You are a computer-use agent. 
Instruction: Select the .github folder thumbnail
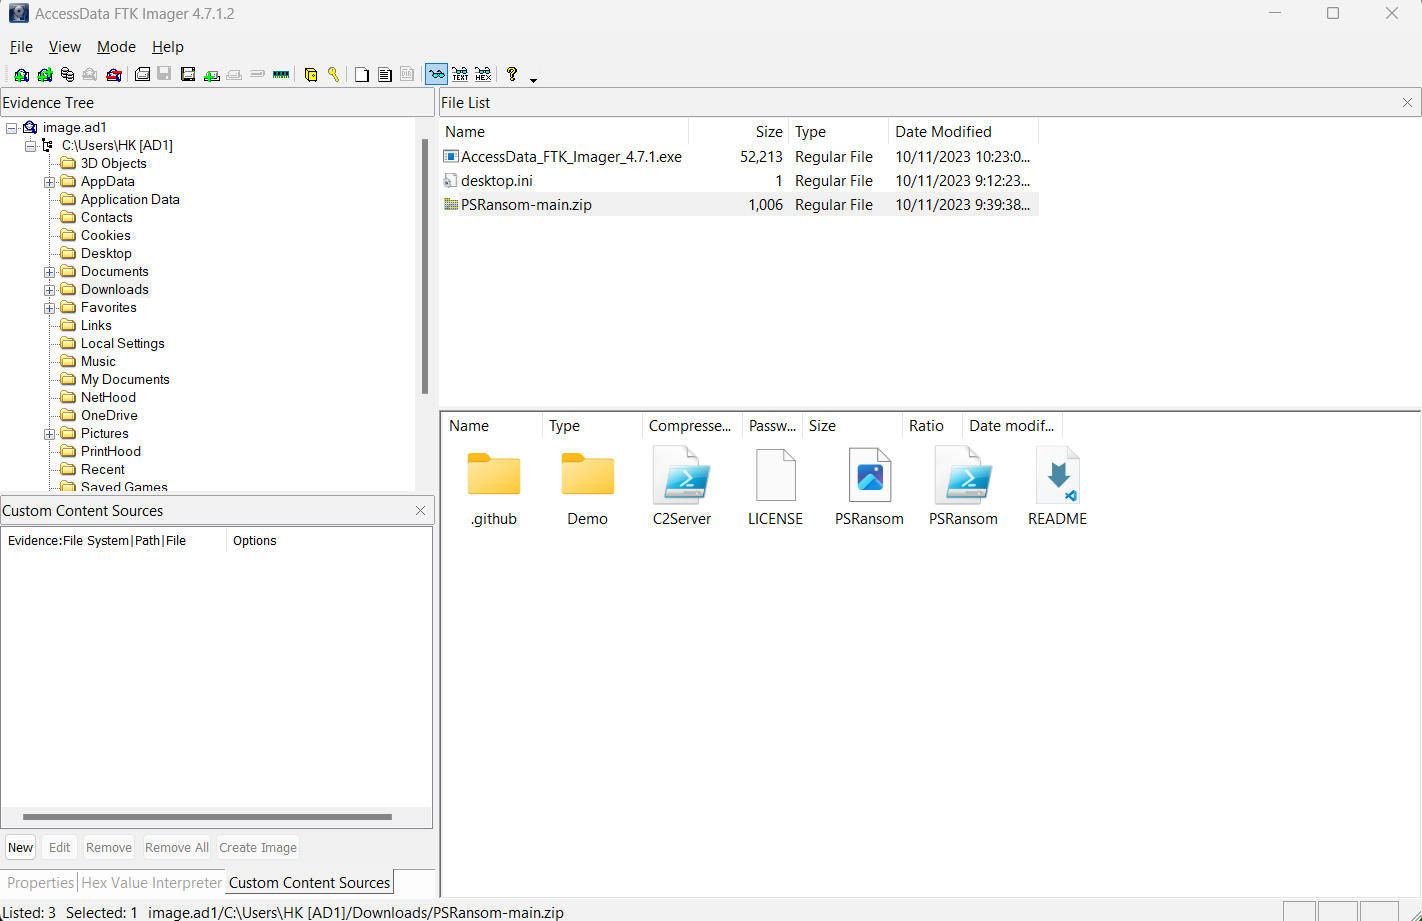(494, 488)
